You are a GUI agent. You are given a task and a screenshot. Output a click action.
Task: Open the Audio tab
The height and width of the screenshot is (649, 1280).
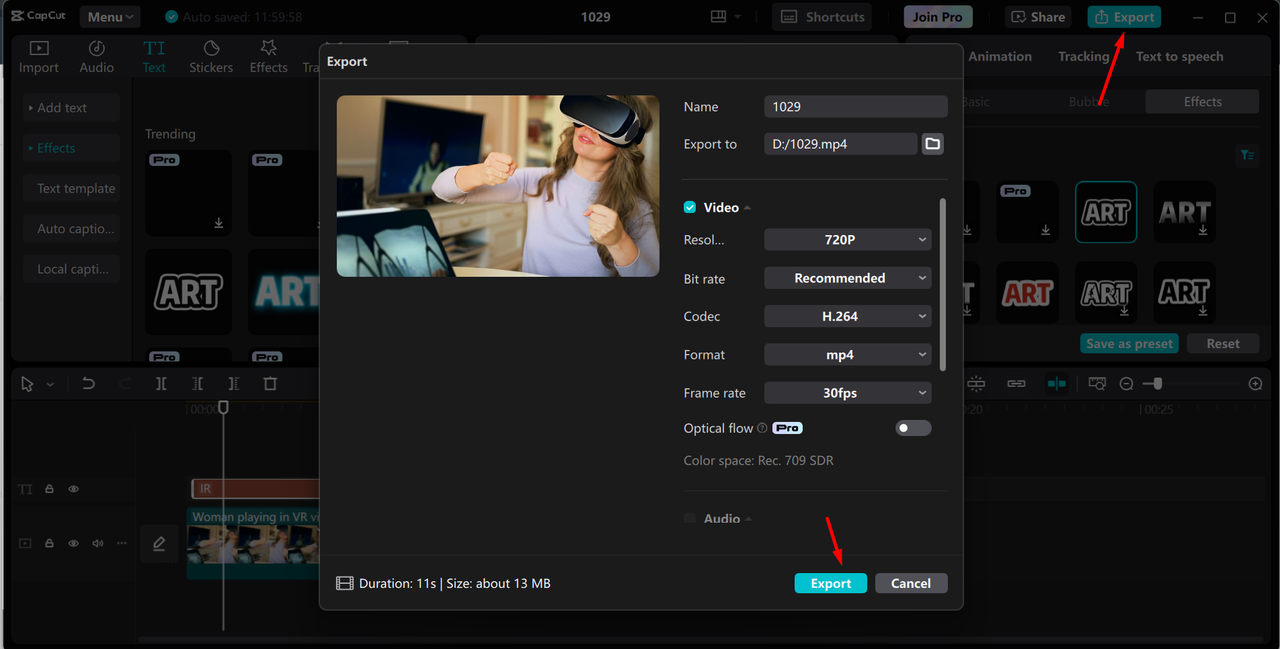pyautogui.click(x=97, y=57)
